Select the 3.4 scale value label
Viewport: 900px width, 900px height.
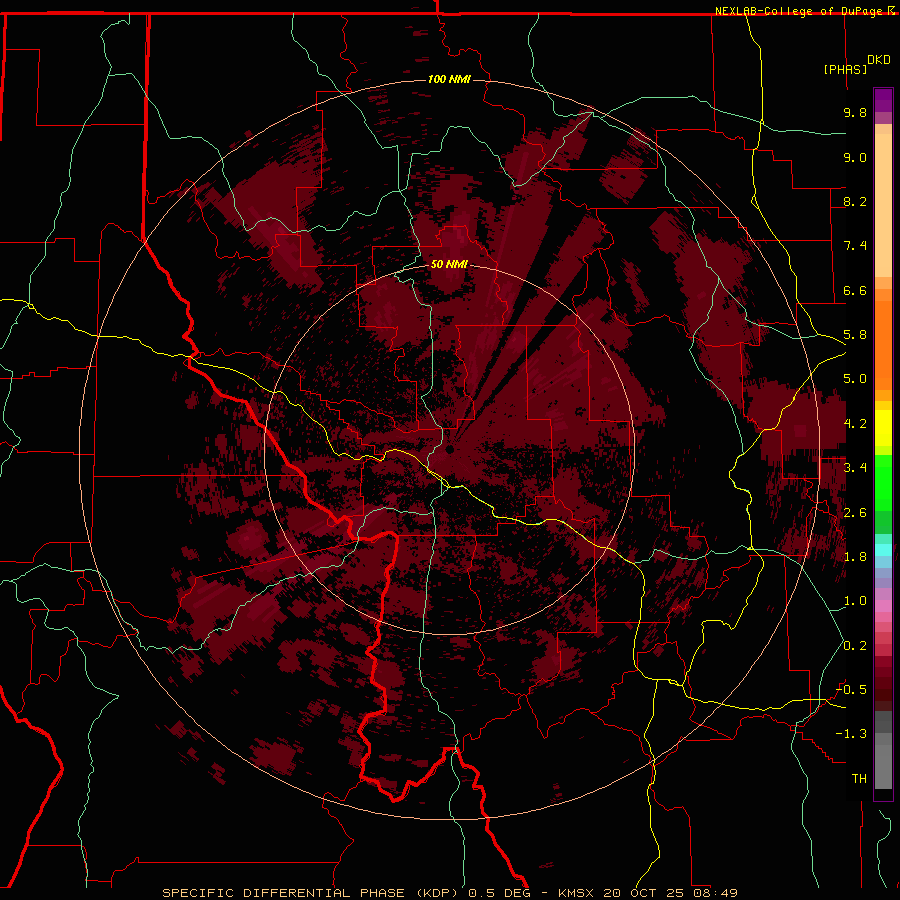855,468
